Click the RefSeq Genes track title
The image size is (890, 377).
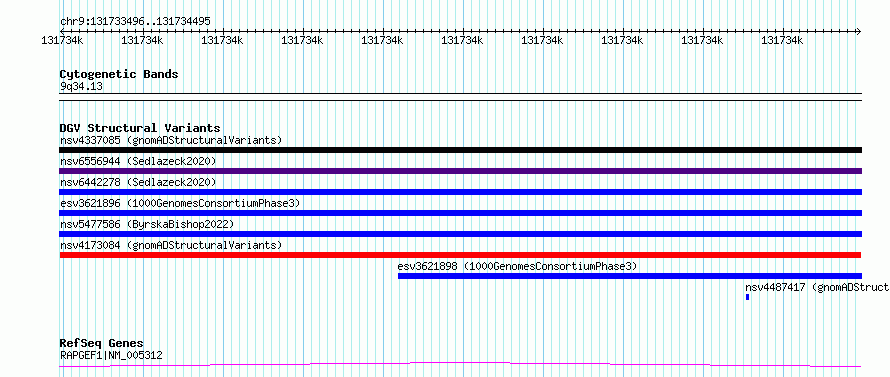(102, 344)
